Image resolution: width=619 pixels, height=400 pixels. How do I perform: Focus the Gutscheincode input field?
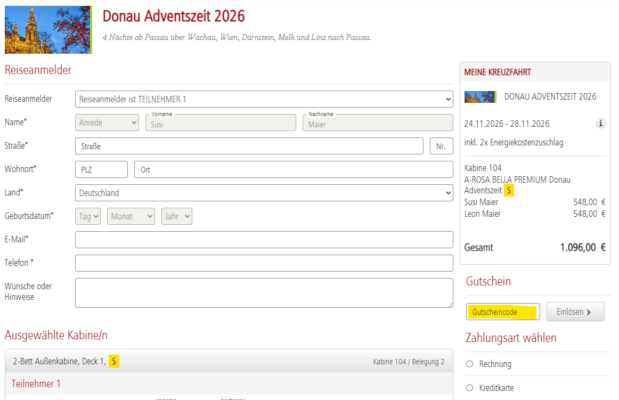coord(503,312)
